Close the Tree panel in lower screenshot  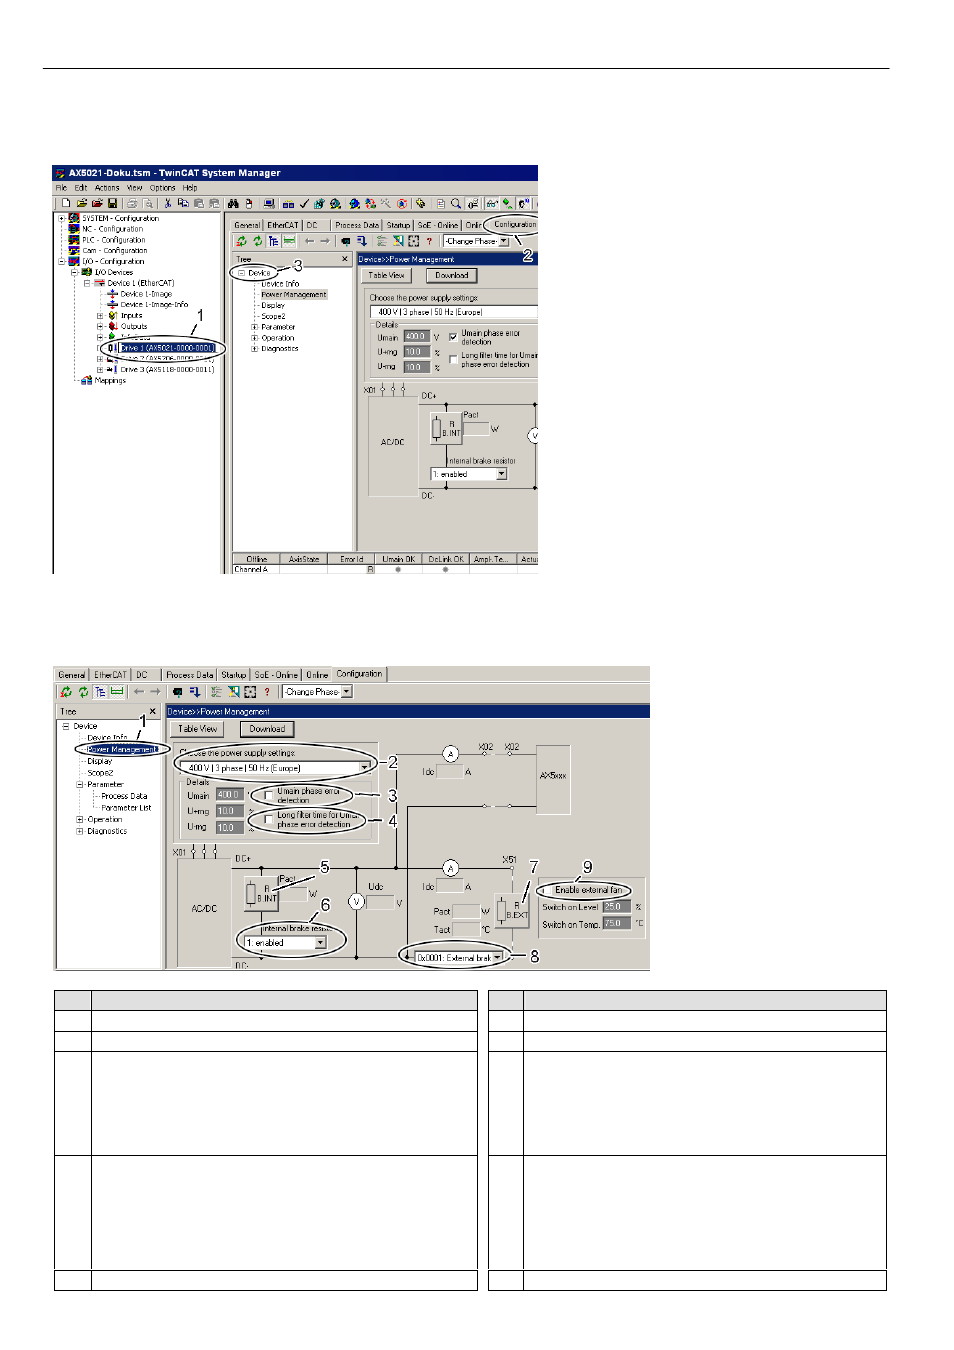[153, 712]
